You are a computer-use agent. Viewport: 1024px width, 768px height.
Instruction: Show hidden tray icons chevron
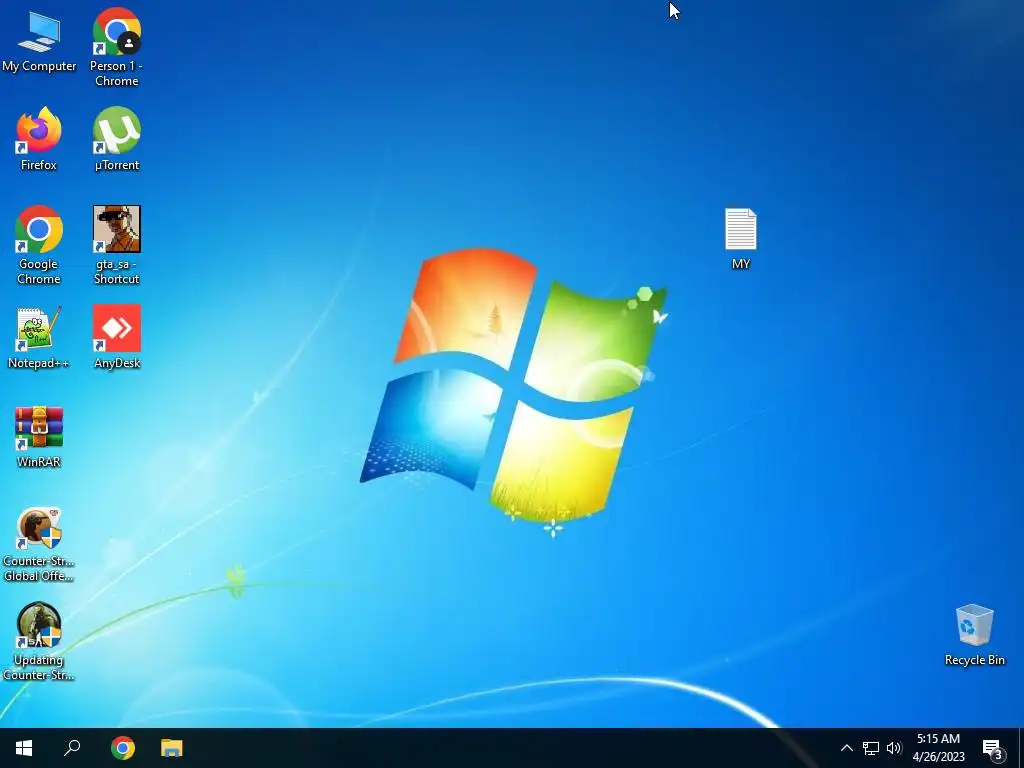coord(846,748)
